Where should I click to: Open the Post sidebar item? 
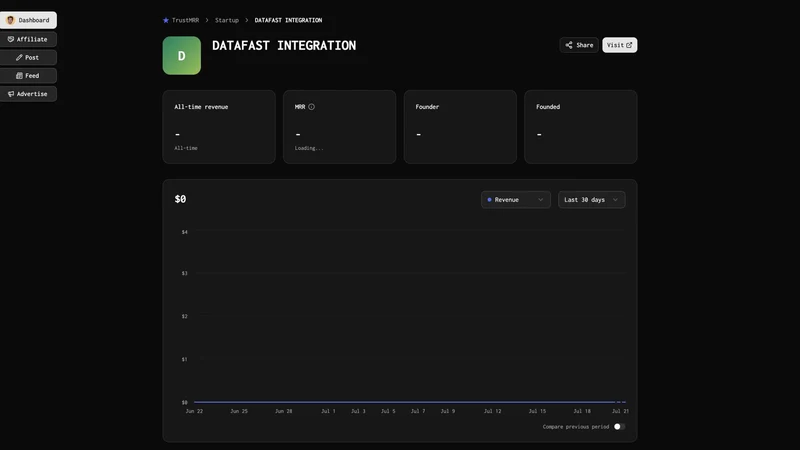click(x=28, y=58)
